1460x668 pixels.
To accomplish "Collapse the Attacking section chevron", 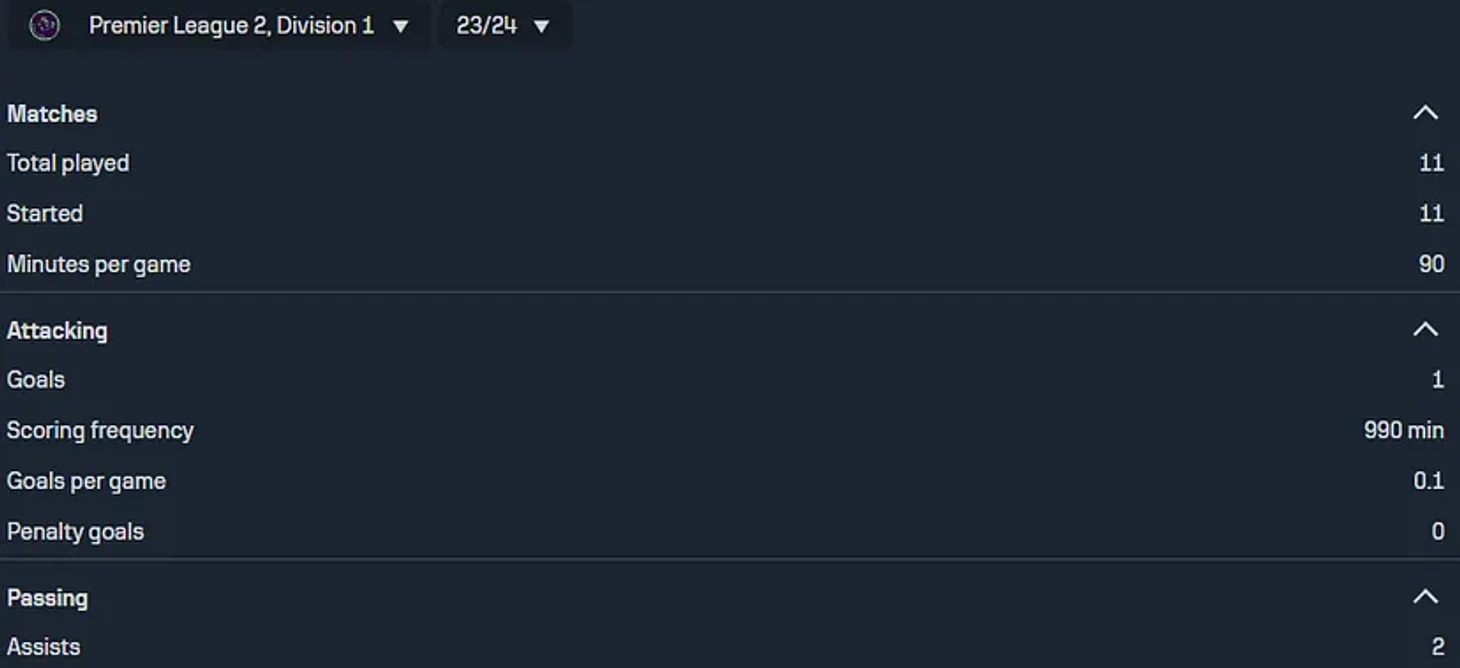I will click(x=1425, y=329).
